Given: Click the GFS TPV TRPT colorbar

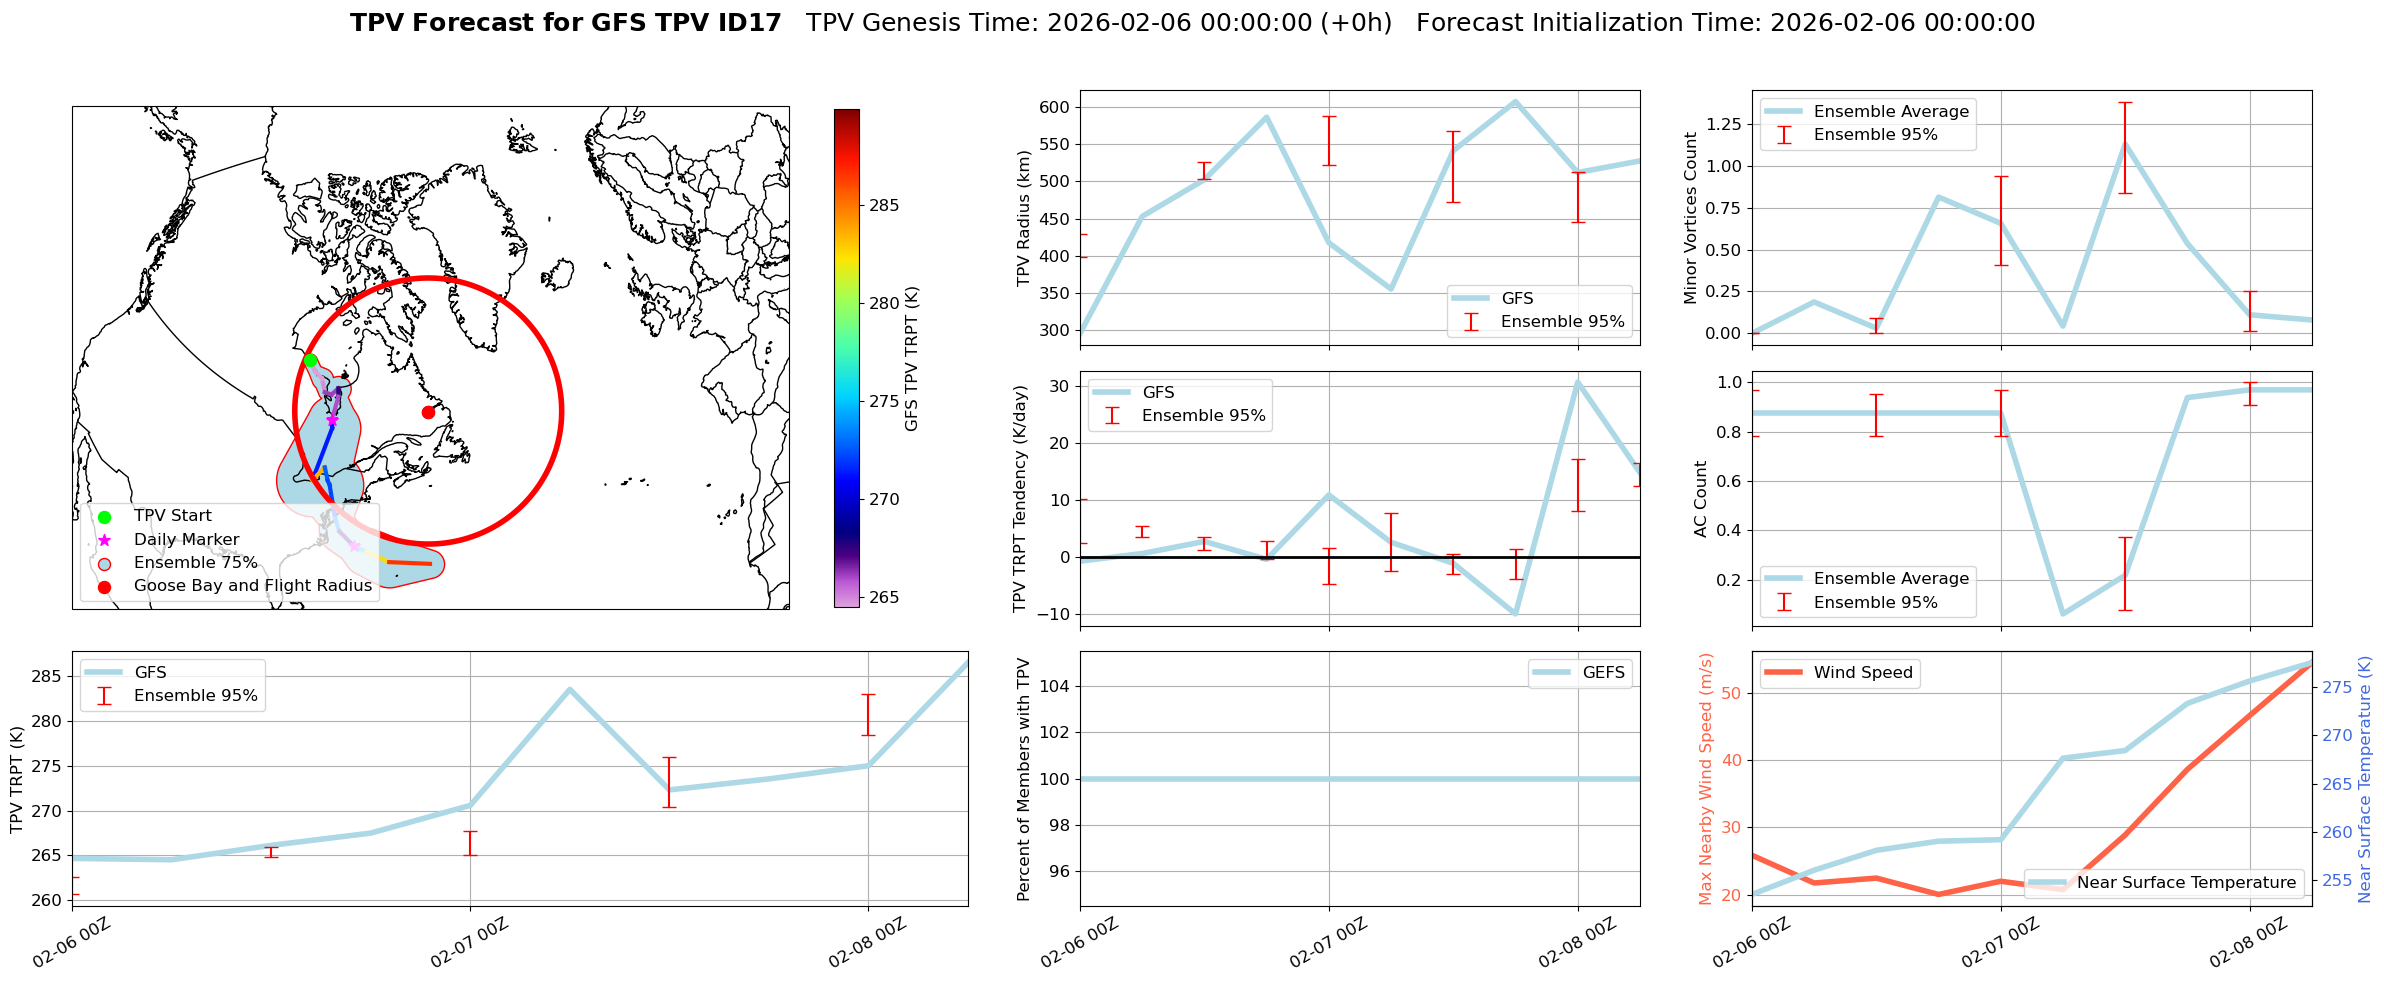Looking at the screenshot, I should click(846, 358).
